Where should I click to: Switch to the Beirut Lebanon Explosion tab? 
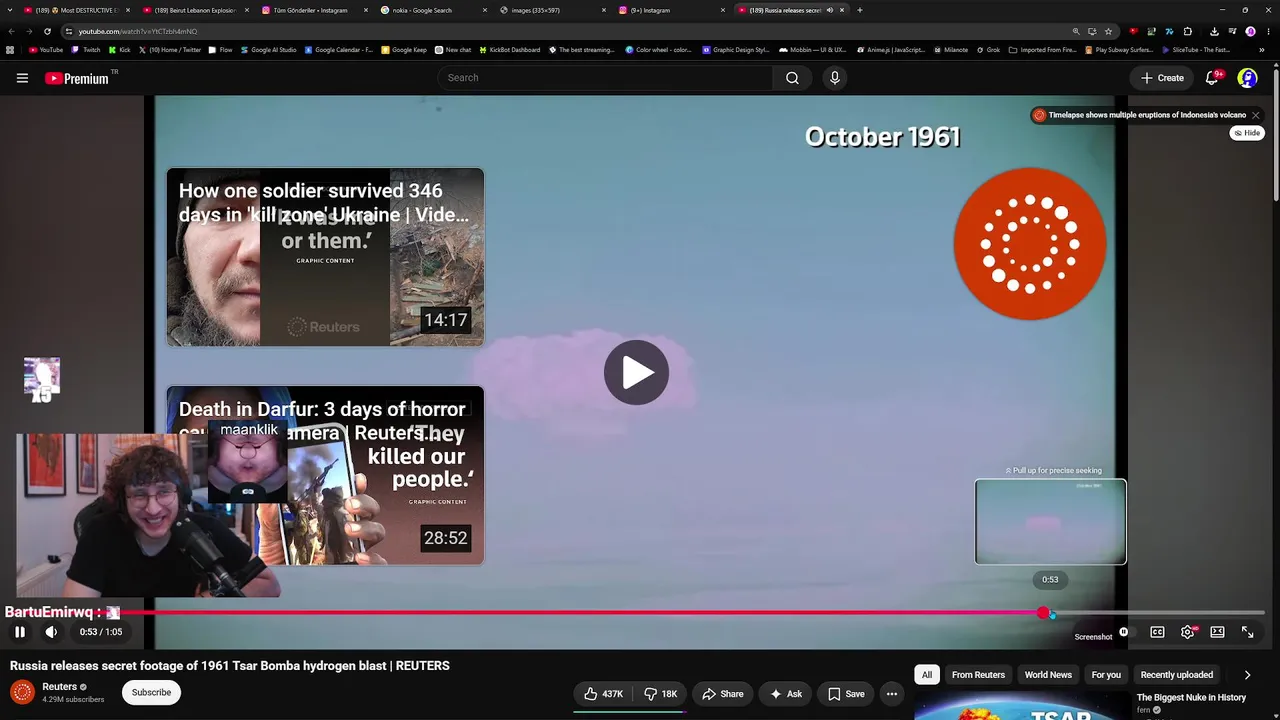(x=196, y=10)
